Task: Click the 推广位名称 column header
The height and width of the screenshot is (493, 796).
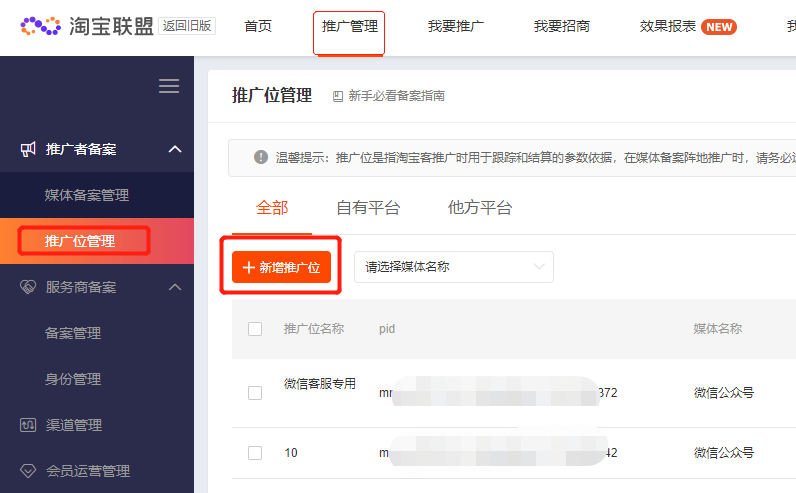Action: point(314,329)
